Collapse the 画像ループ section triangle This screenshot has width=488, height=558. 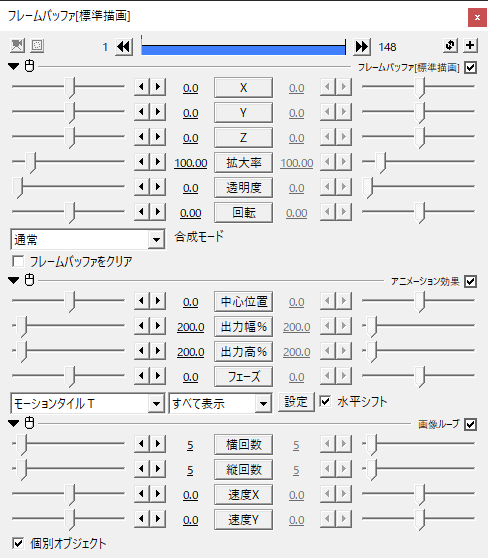14,423
